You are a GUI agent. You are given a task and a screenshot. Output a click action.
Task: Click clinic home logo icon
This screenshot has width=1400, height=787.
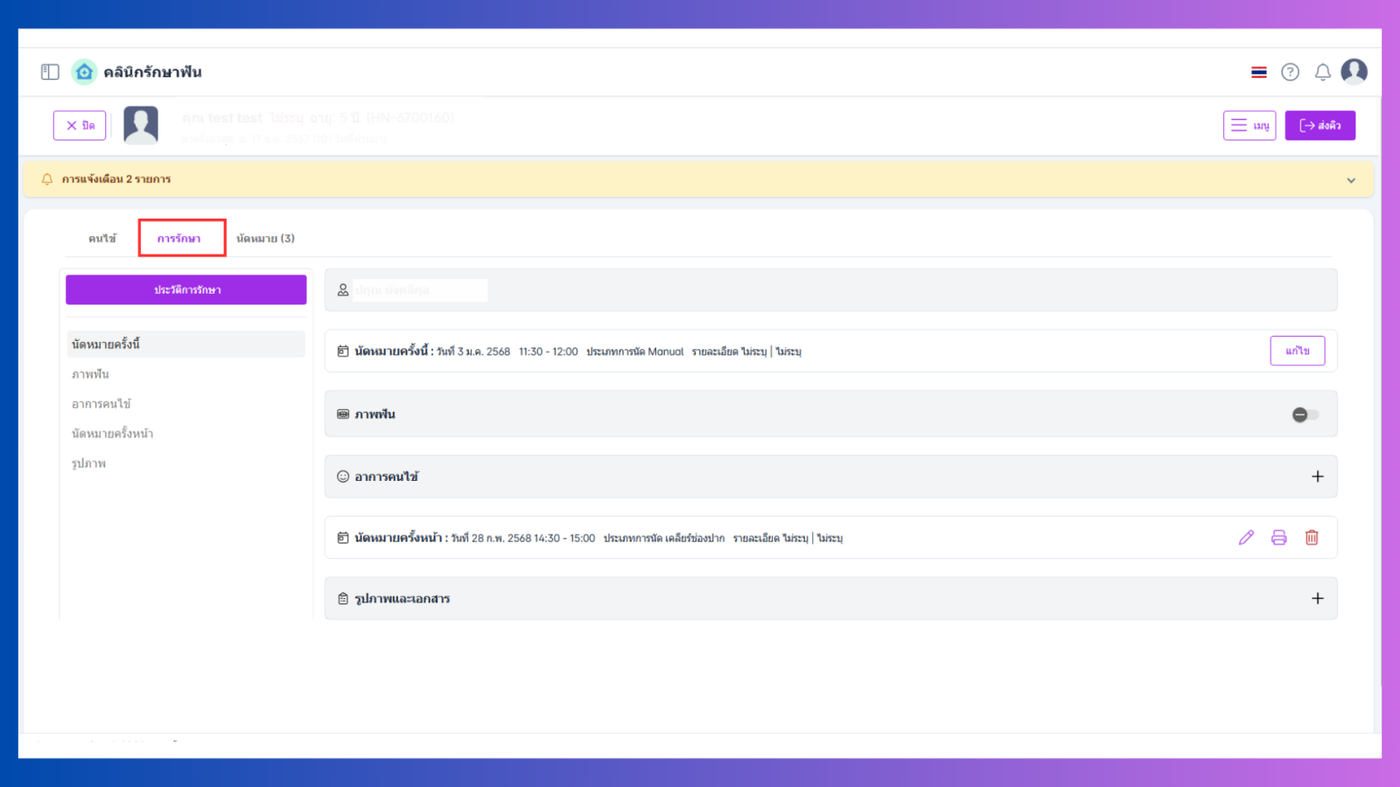pos(85,72)
